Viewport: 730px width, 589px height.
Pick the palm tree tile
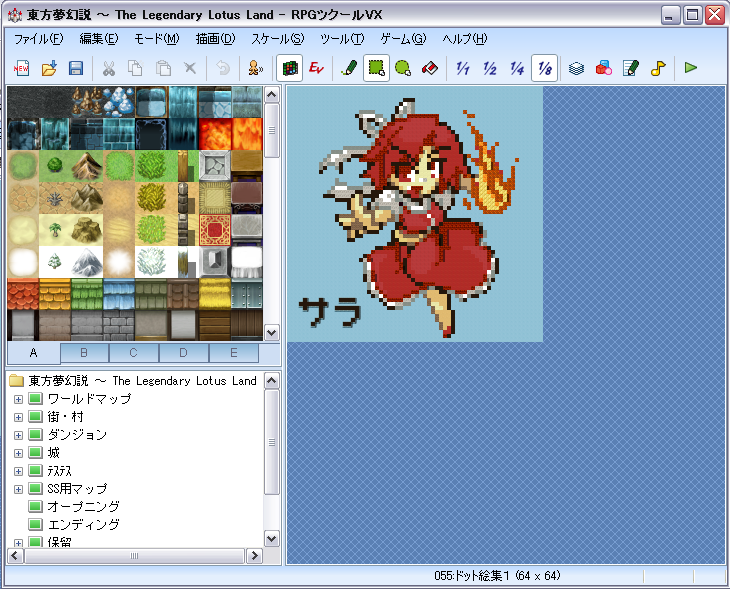55,230
